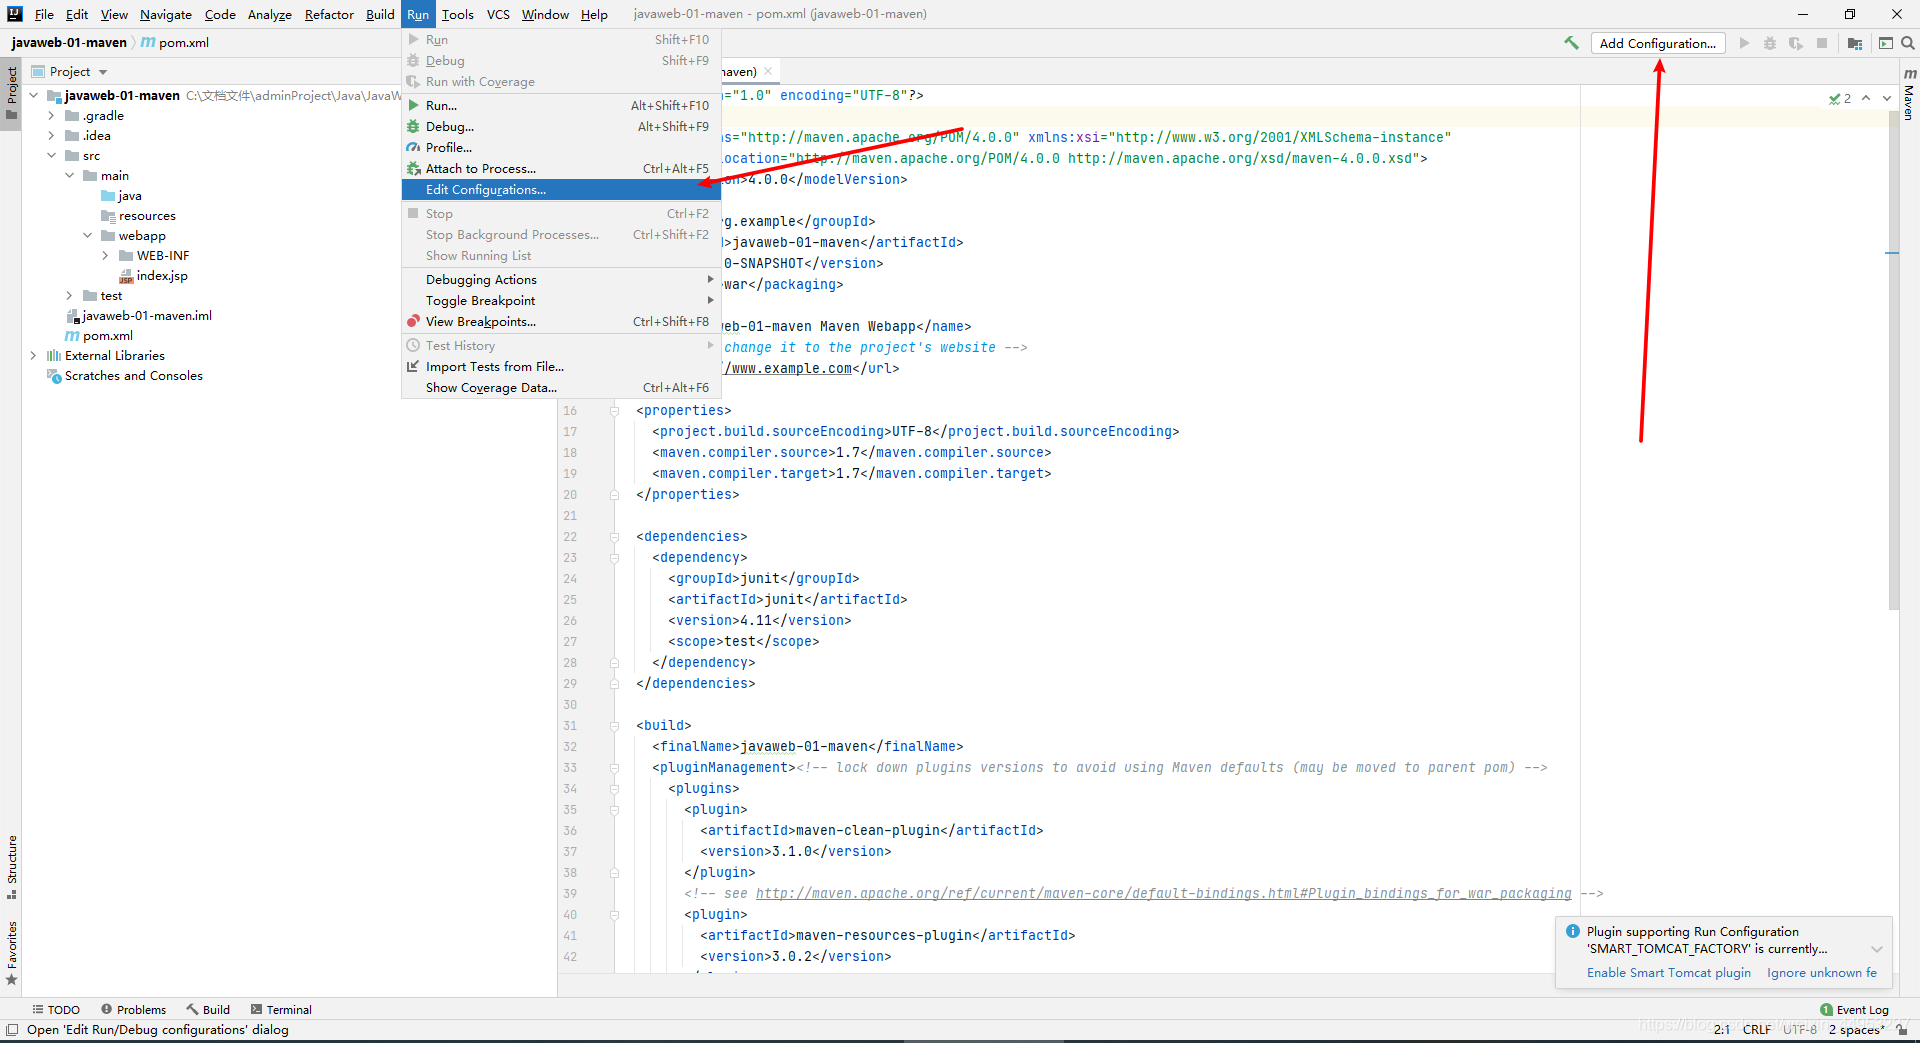
Task: Collapse the src folder
Action: pyautogui.click(x=52, y=156)
